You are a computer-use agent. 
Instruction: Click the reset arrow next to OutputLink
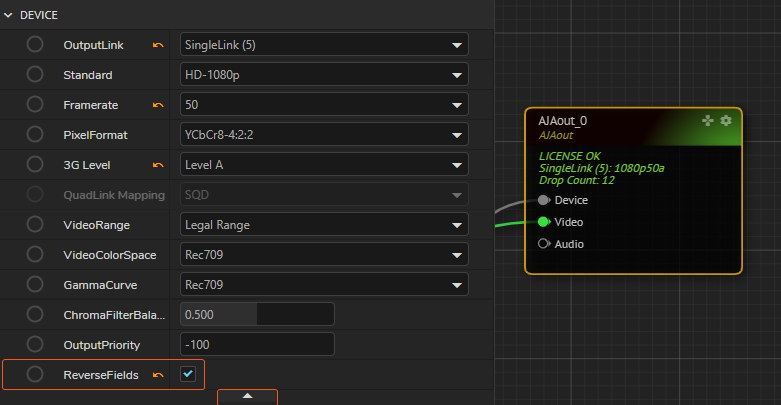click(x=158, y=45)
